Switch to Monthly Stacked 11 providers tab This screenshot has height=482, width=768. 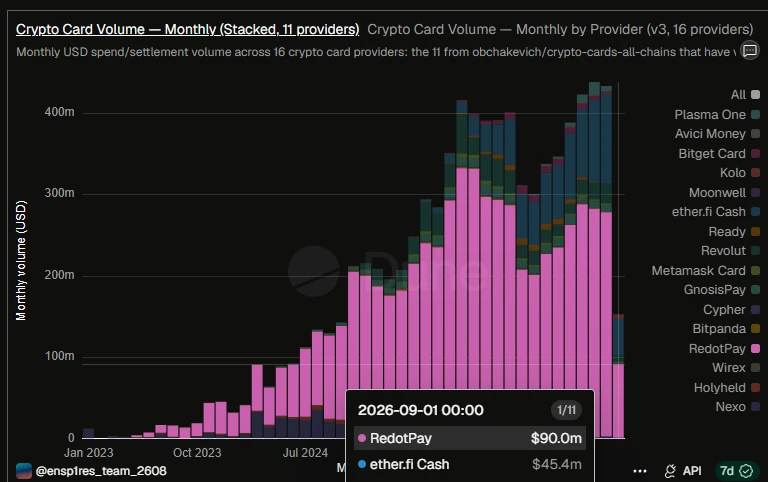pos(188,29)
